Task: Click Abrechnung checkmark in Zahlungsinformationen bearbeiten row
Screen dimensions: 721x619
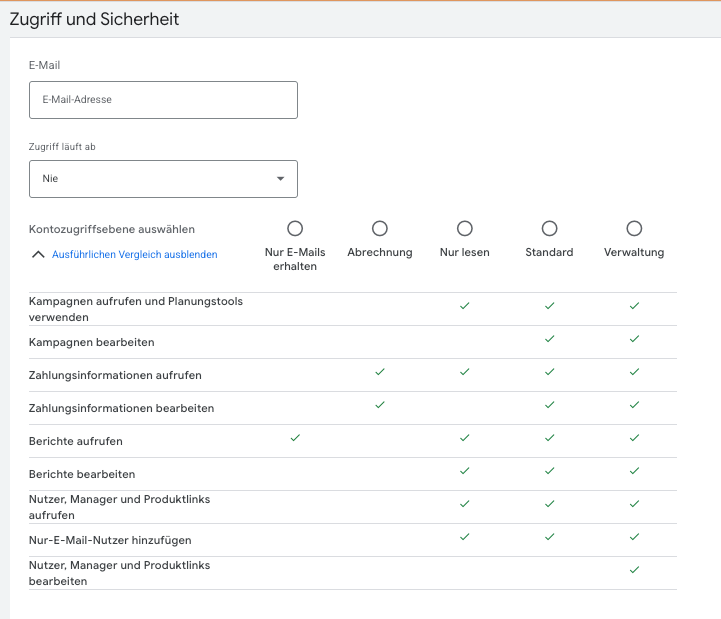Action: click(x=380, y=405)
